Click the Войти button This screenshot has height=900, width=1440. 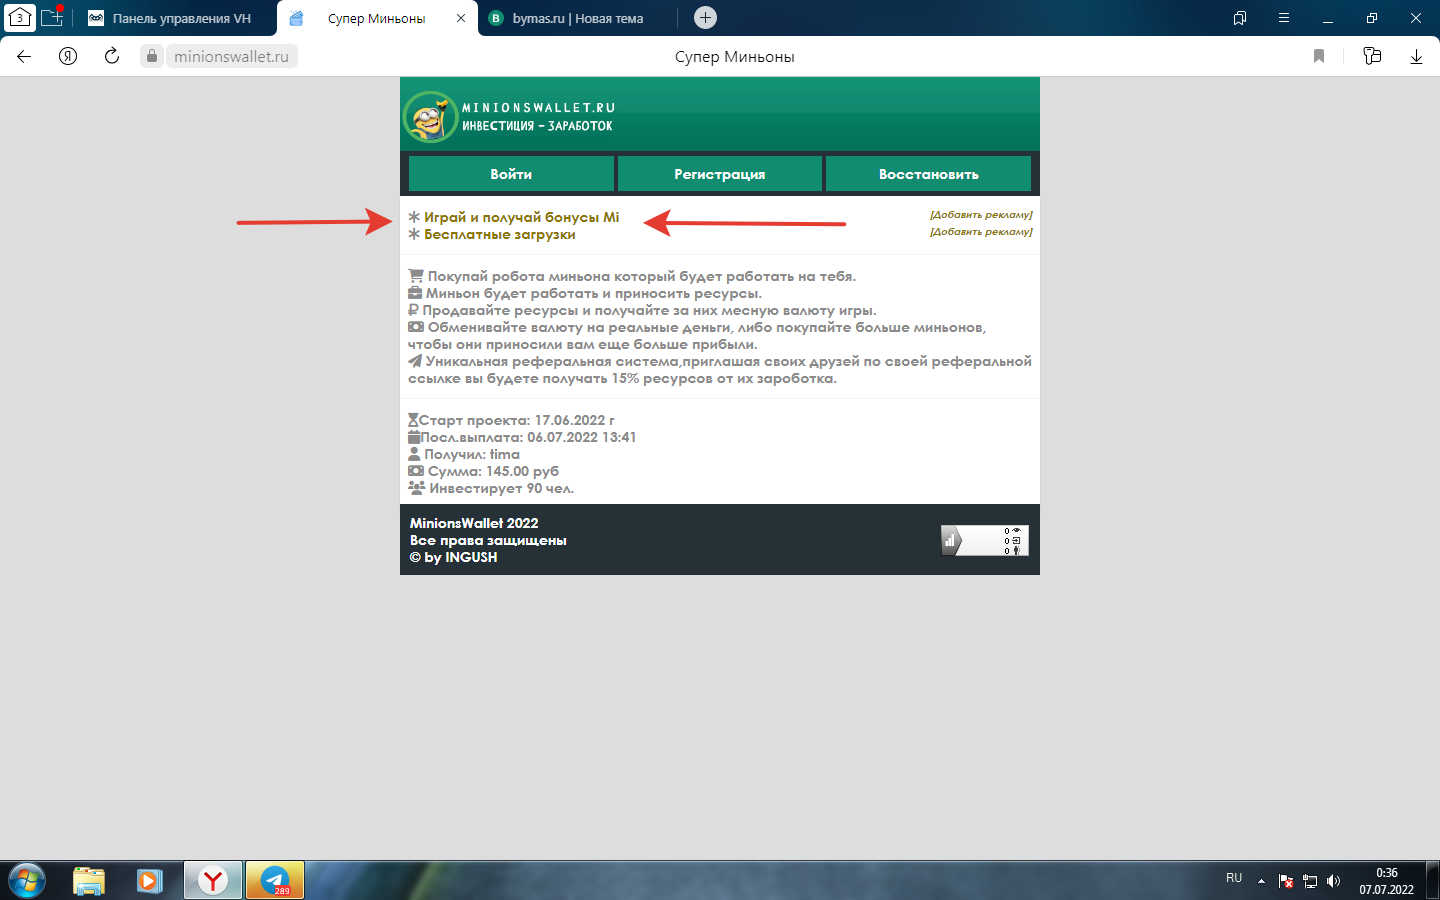[511, 174]
